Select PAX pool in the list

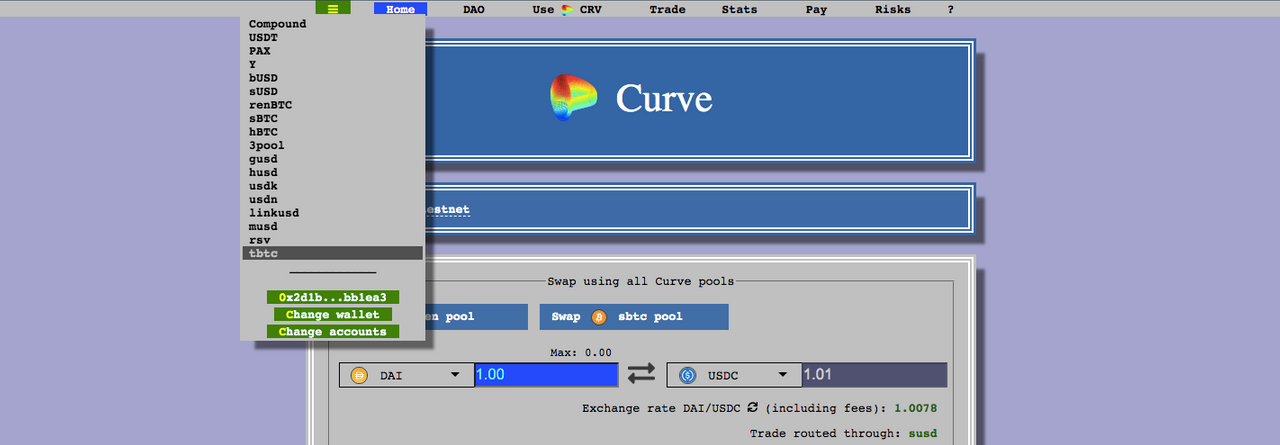tap(332, 50)
